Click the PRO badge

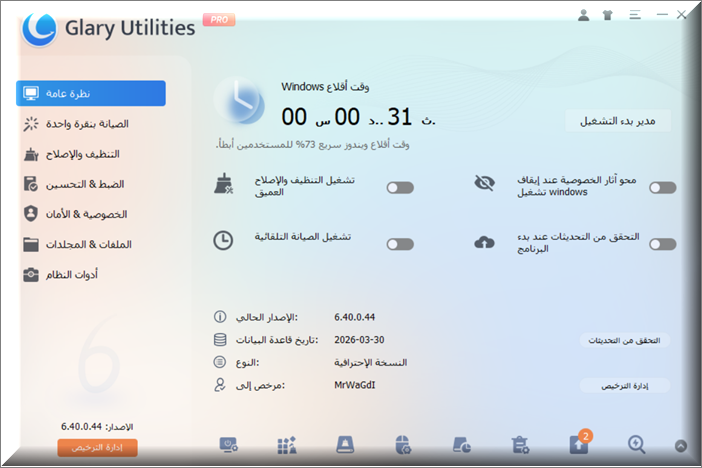219,20
